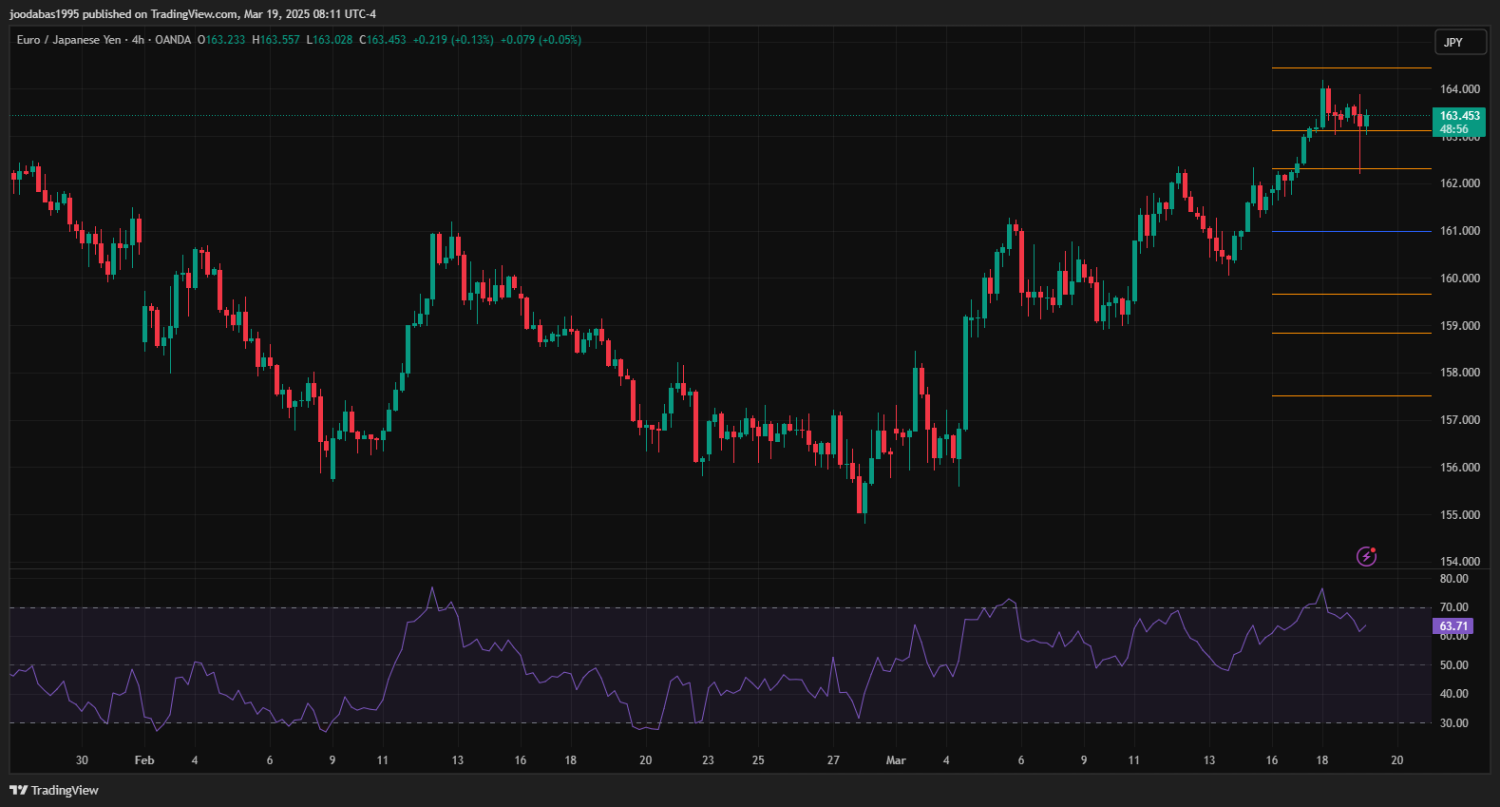Click the purple 63.71 RSI value label
The width and height of the screenshot is (1500, 807).
(1452, 626)
